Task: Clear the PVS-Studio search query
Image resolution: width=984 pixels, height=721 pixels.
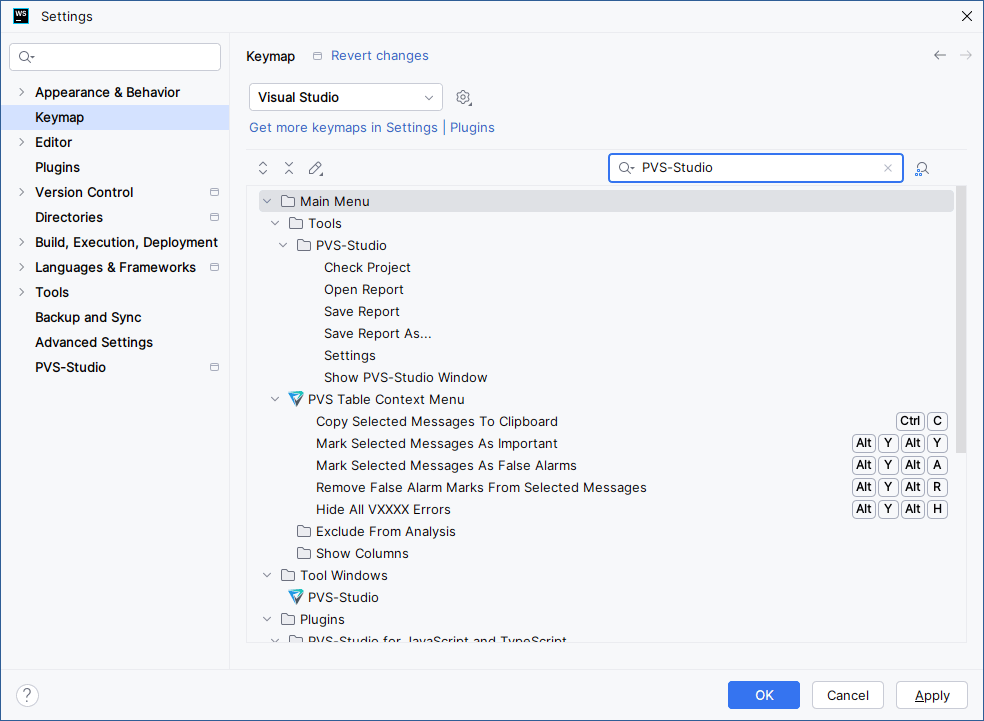Action: [x=888, y=167]
